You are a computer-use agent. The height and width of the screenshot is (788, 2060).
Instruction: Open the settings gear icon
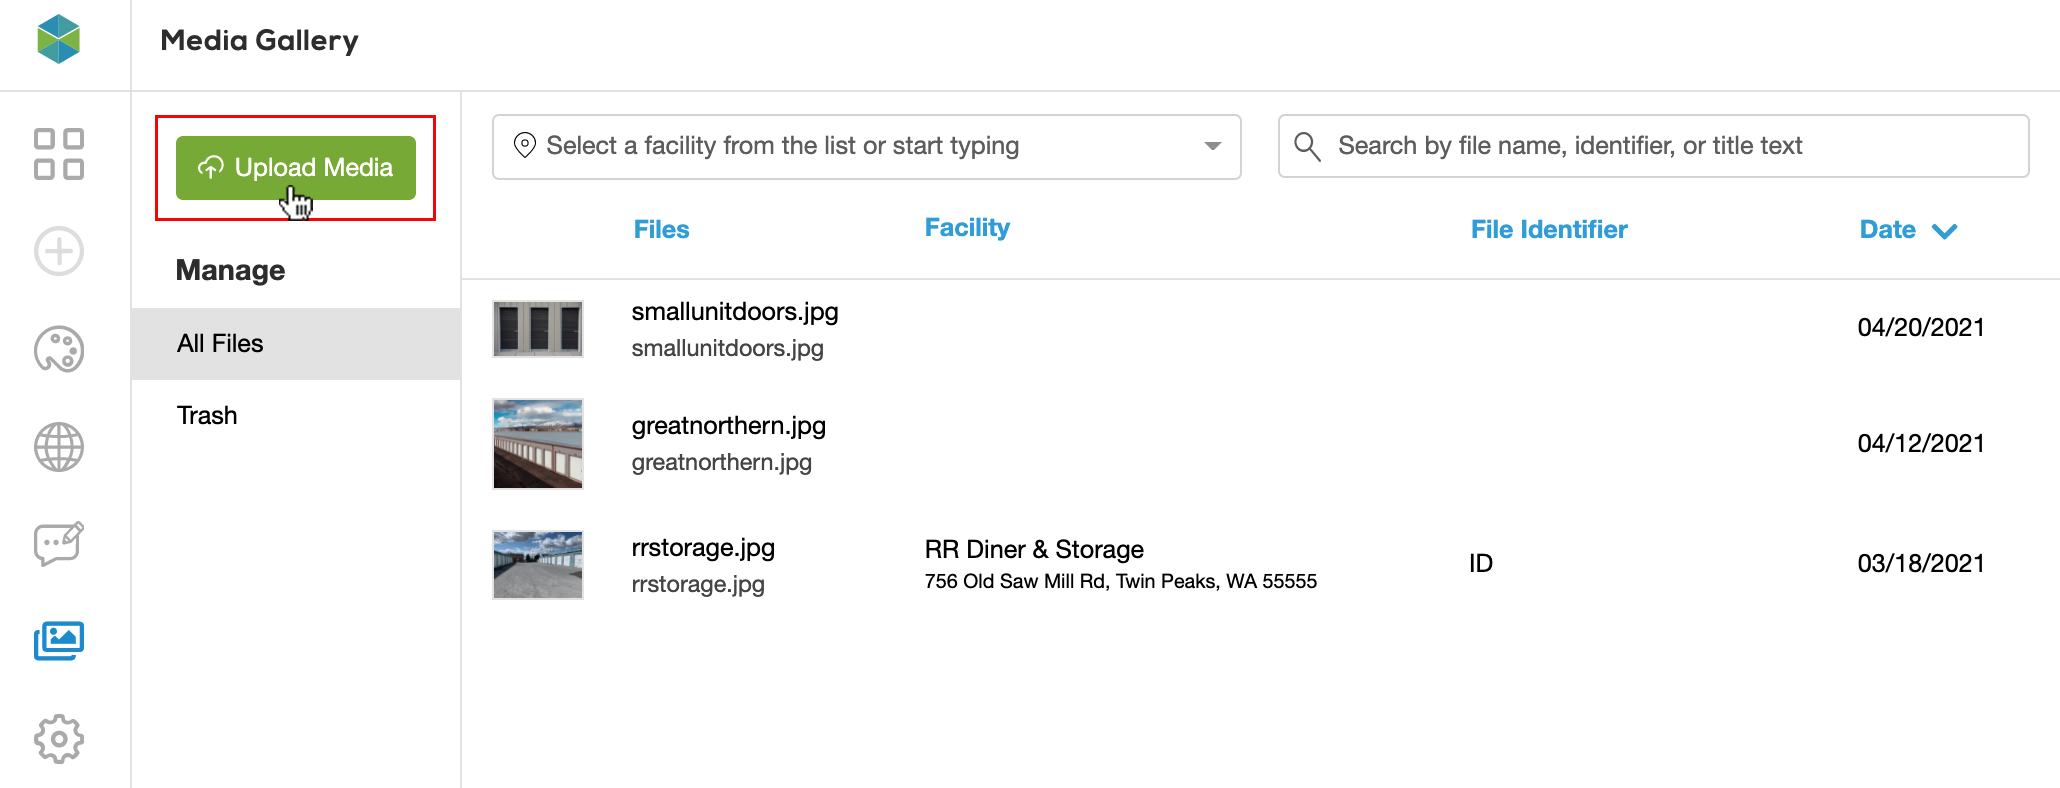(x=59, y=739)
